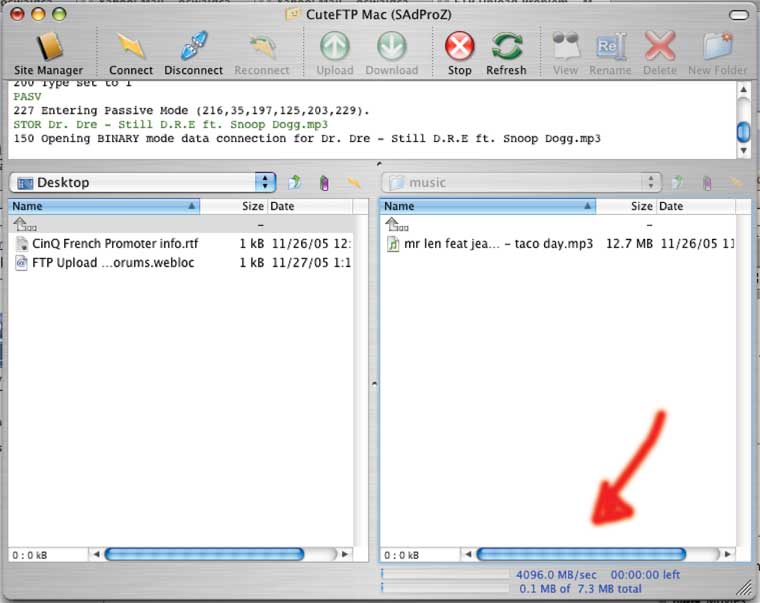Screen dimensions: 760x603
Task: Click the Upload toolbar icon
Action: (334, 53)
